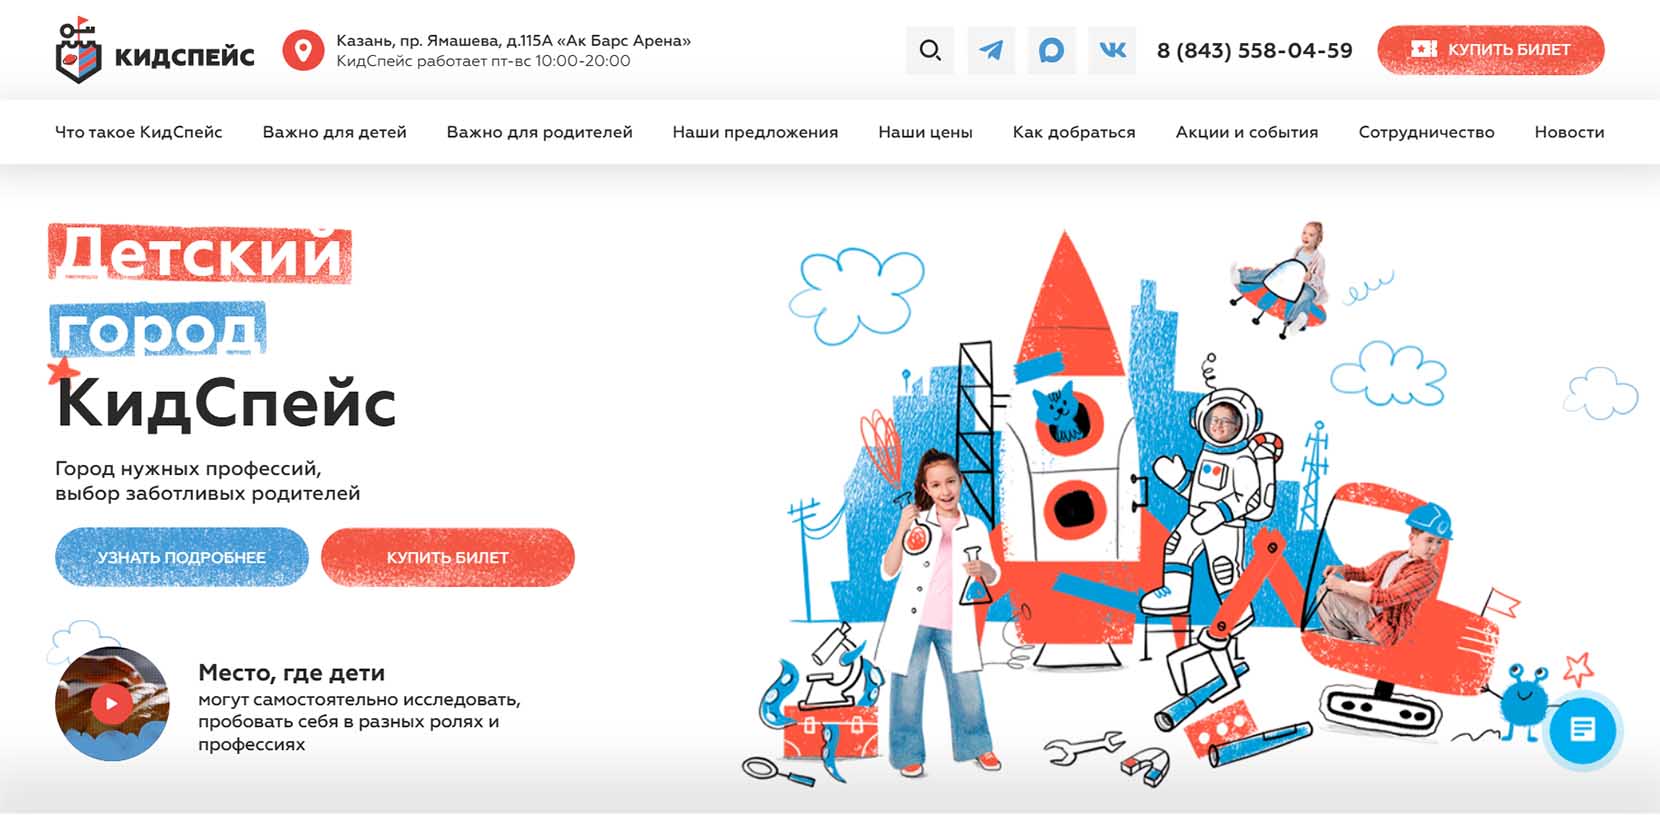Open the Telegram channel icon
The height and width of the screenshot is (830, 1660).
click(991, 50)
